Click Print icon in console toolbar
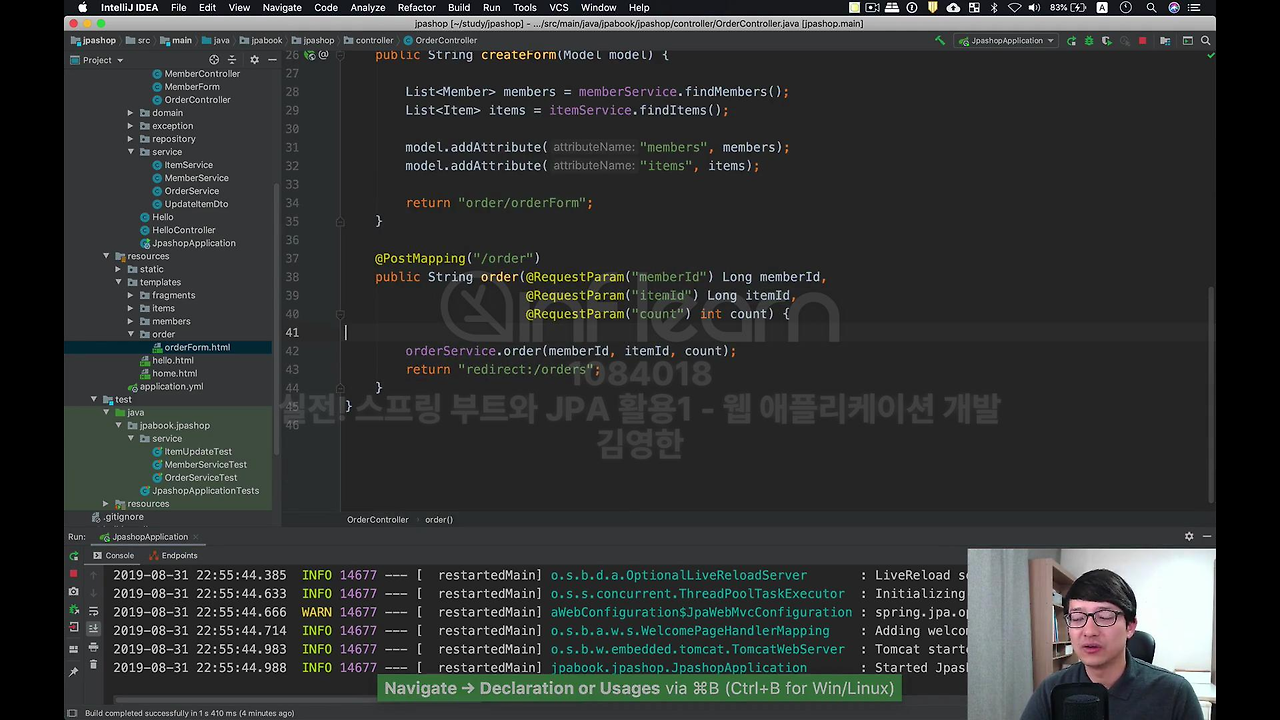The image size is (1280, 720). (x=93, y=647)
